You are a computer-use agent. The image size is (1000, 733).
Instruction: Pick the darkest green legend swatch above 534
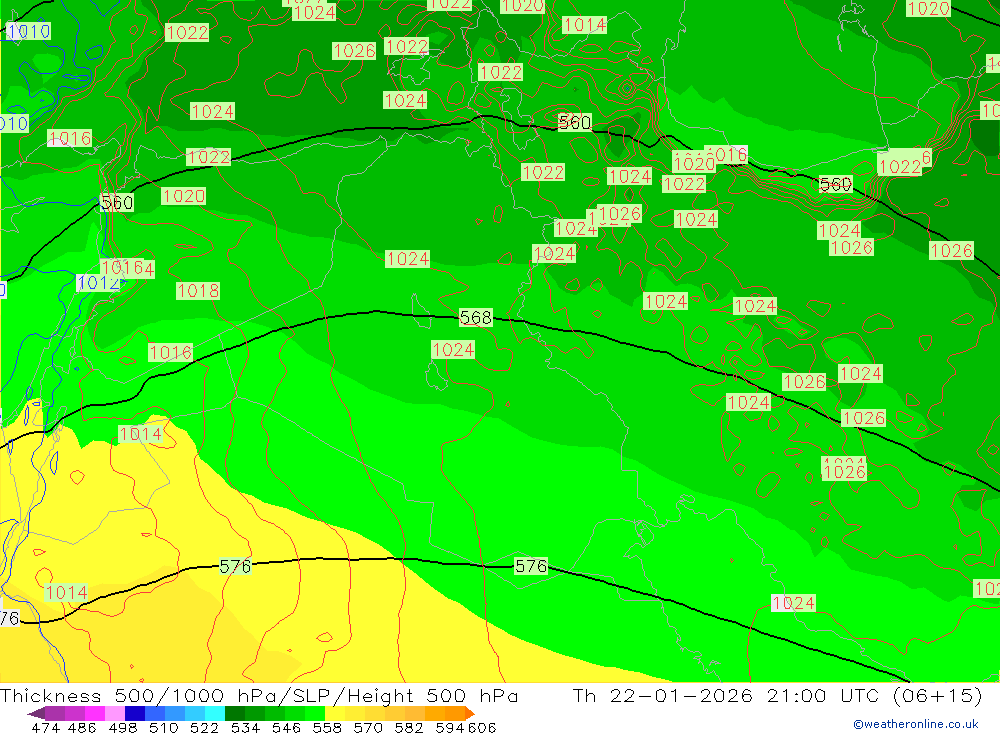point(235,713)
